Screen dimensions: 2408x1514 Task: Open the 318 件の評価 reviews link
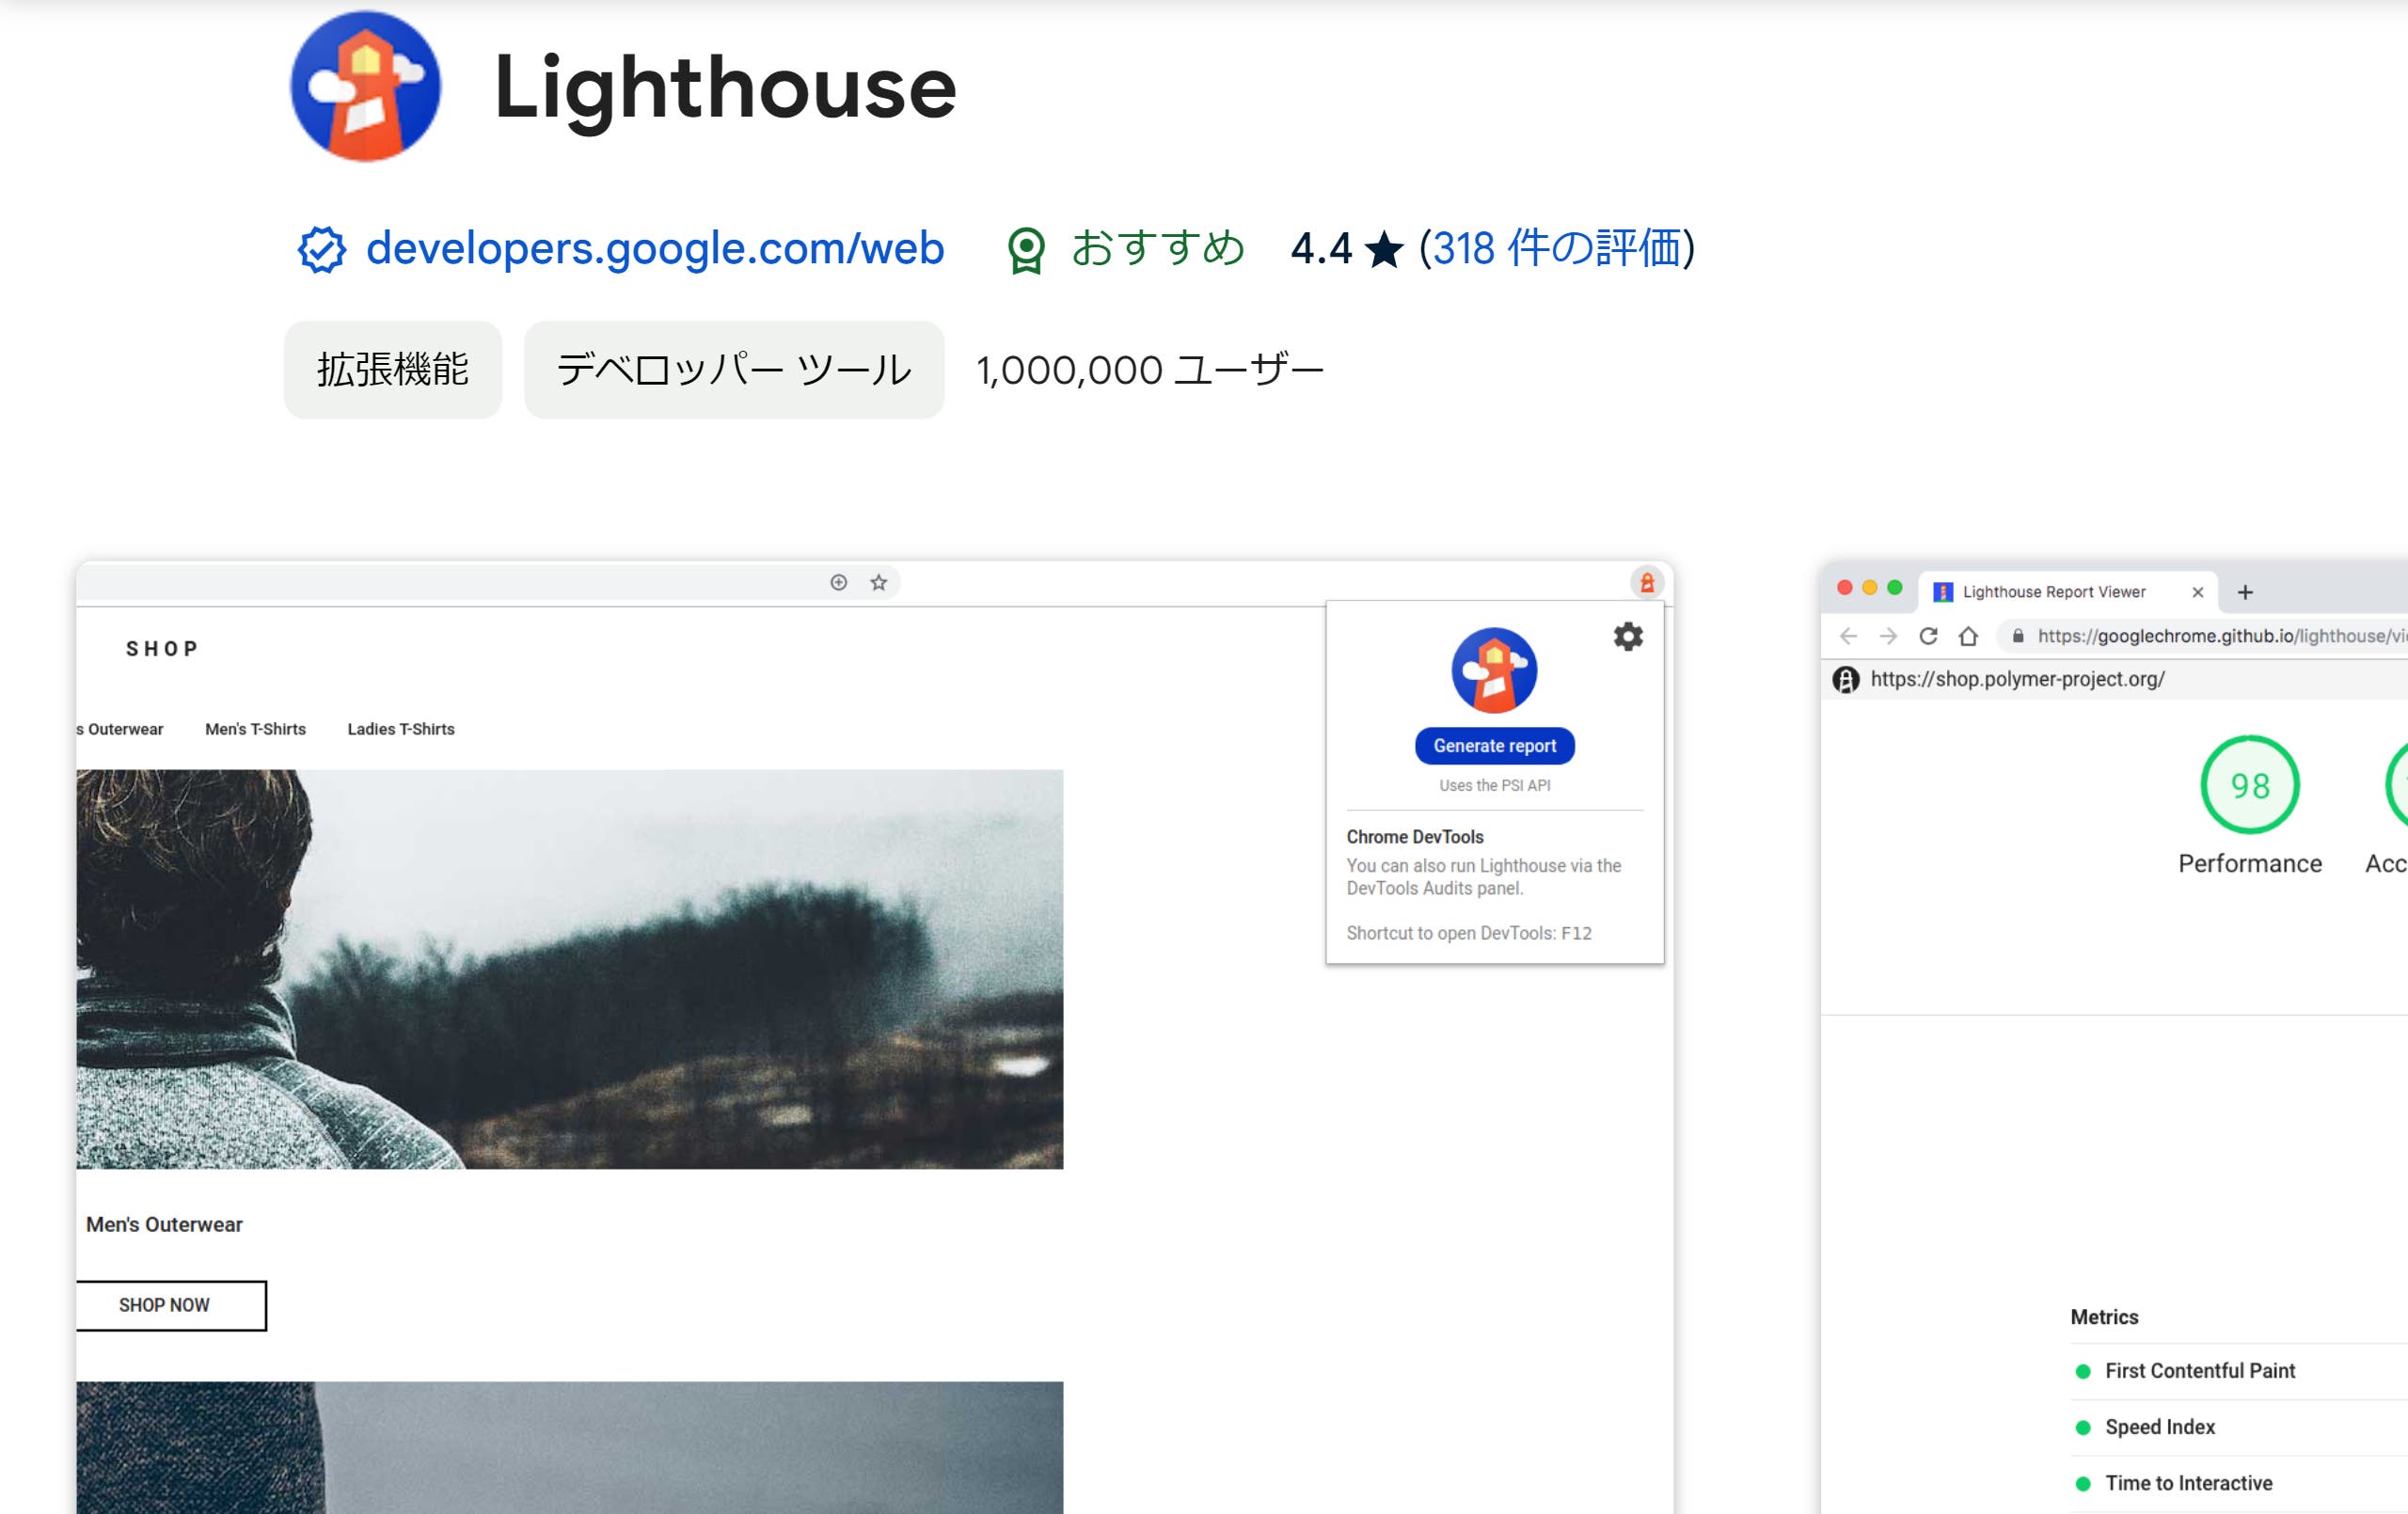click(x=1557, y=248)
